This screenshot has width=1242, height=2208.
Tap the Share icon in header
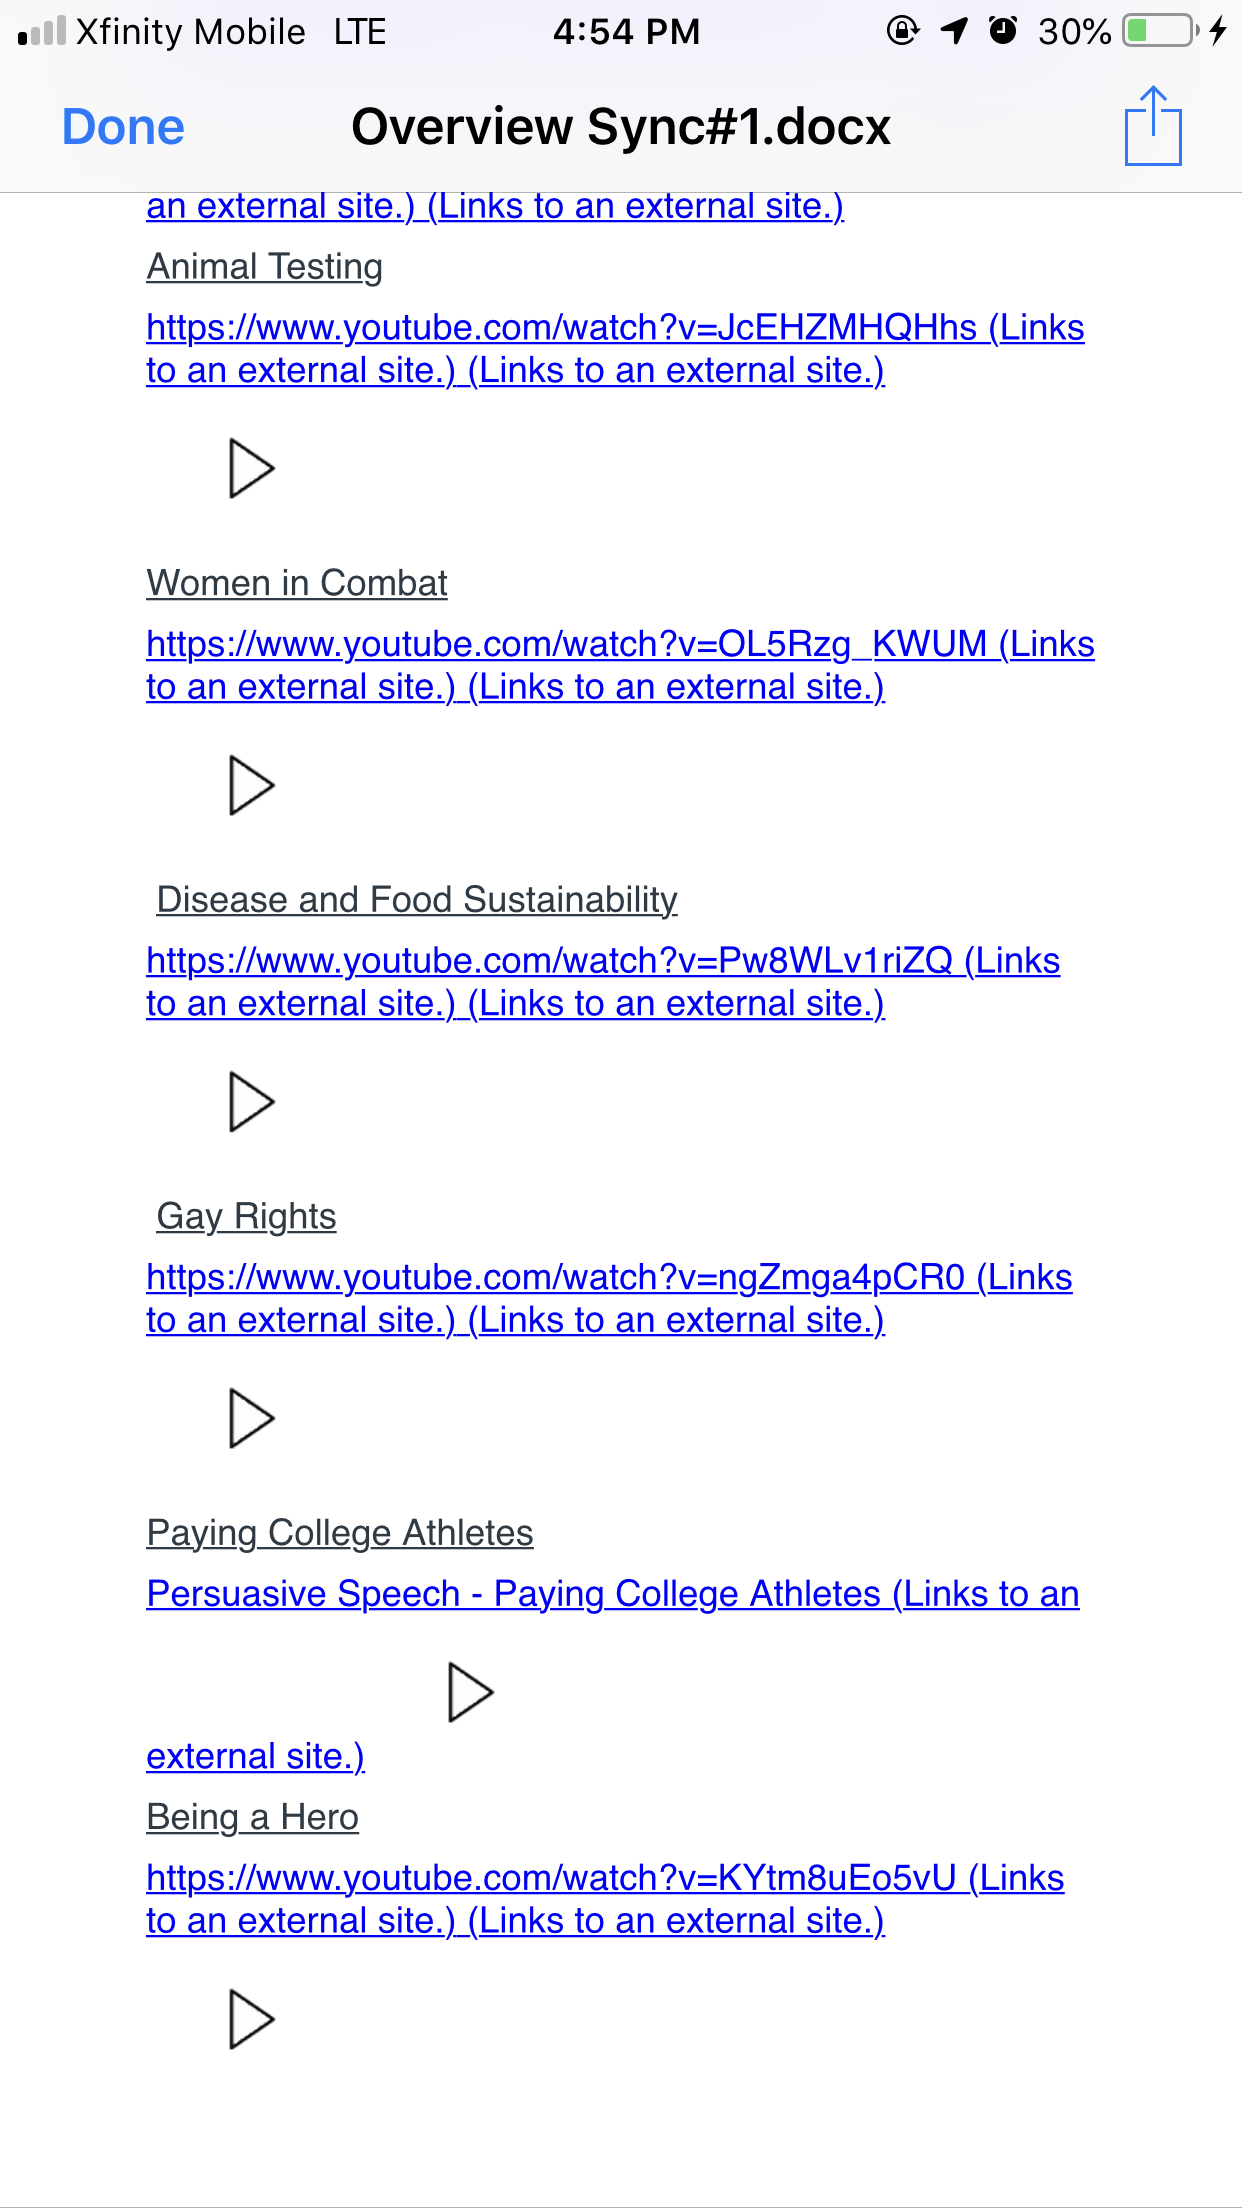(1153, 126)
